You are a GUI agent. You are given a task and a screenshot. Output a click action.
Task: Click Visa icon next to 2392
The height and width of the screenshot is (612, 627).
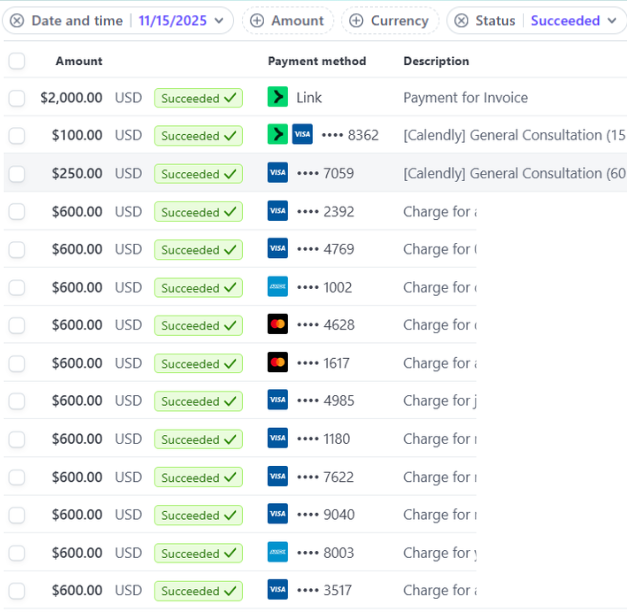(x=278, y=211)
